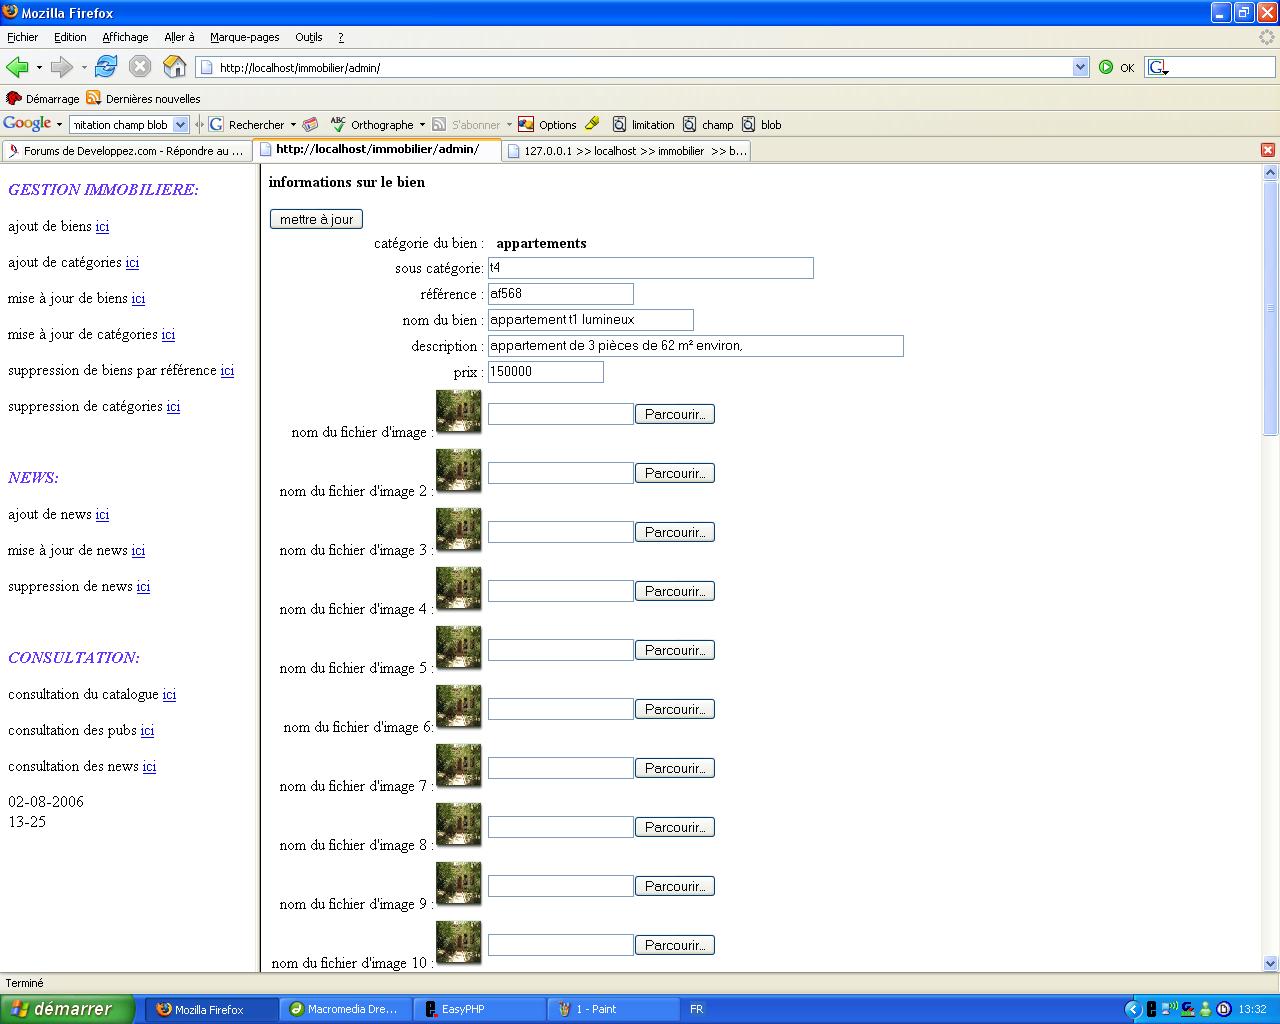Click the green OK go button
1280x1024 pixels.
pyautogui.click(x=1117, y=67)
